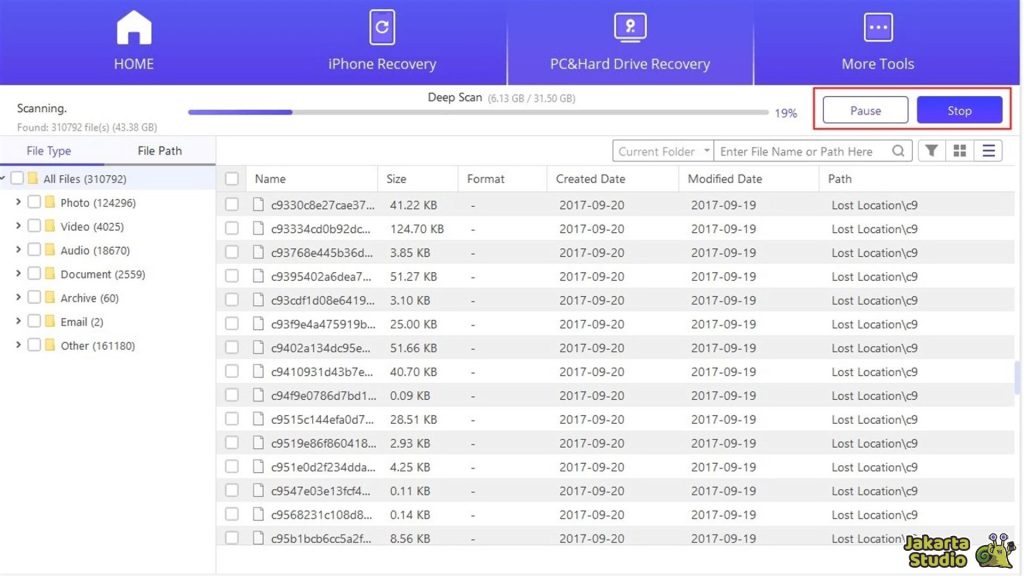
Task: Check the All Files checkbox
Action: [16, 178]
